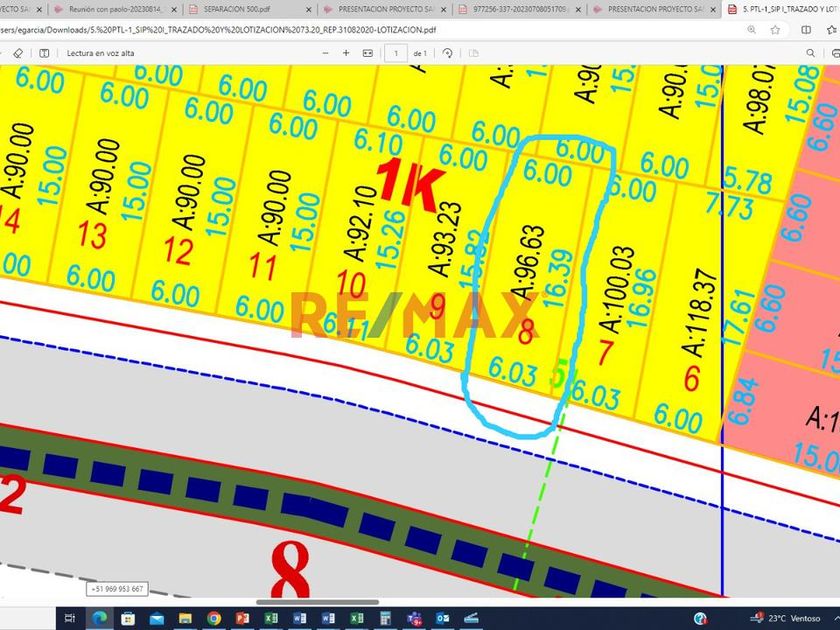The height and width of the screenshot is (630, 840).
Task: Click the zoom in plus button
Action: pos(346,53)
